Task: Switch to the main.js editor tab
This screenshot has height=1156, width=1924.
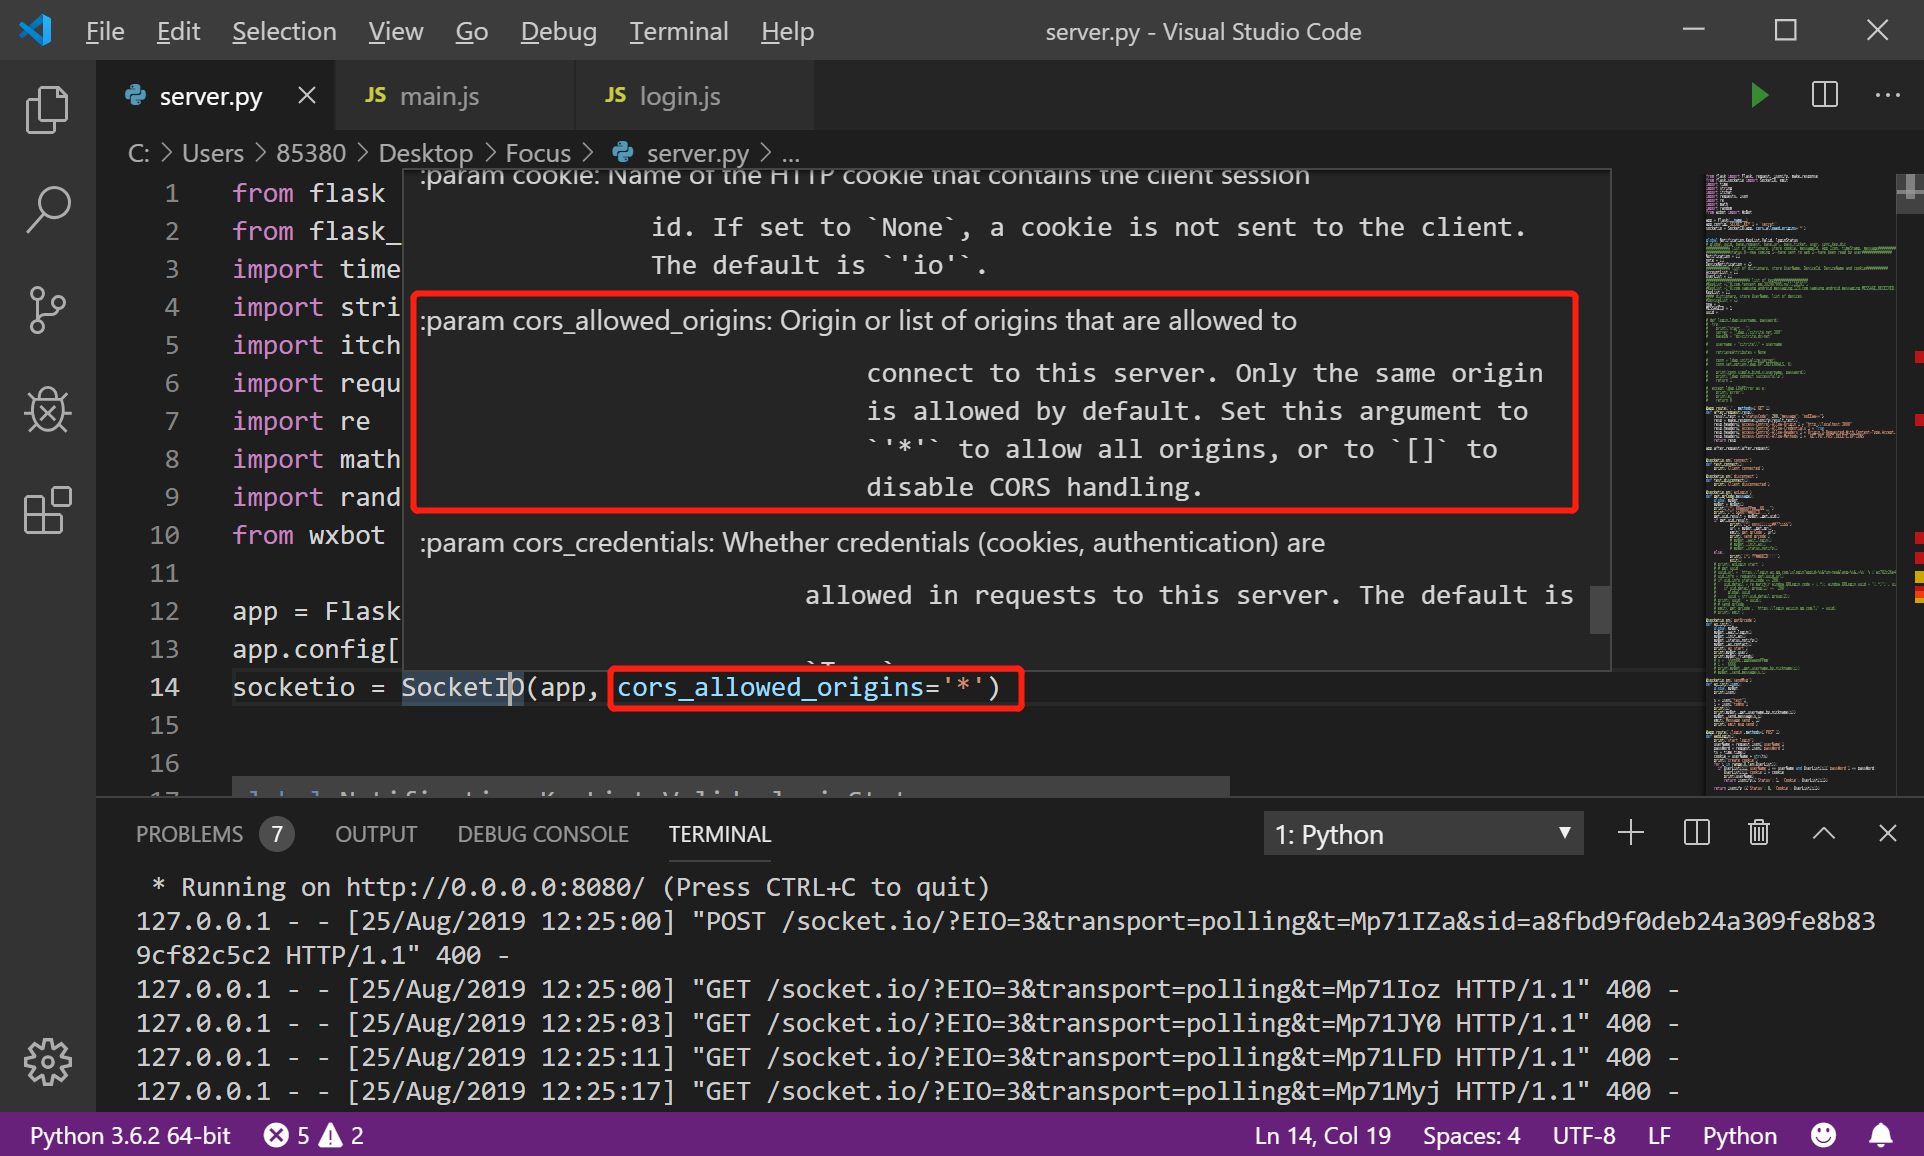Action: point(439,96)
